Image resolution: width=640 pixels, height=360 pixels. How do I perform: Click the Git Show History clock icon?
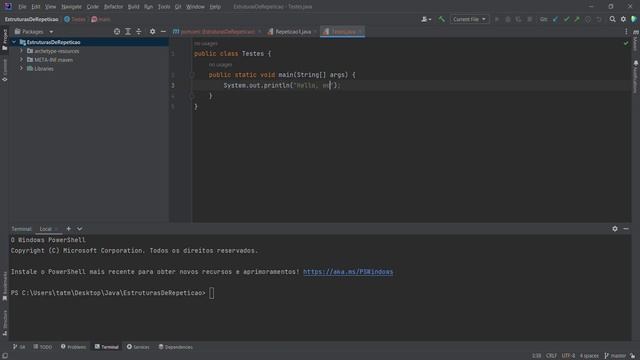588,19
